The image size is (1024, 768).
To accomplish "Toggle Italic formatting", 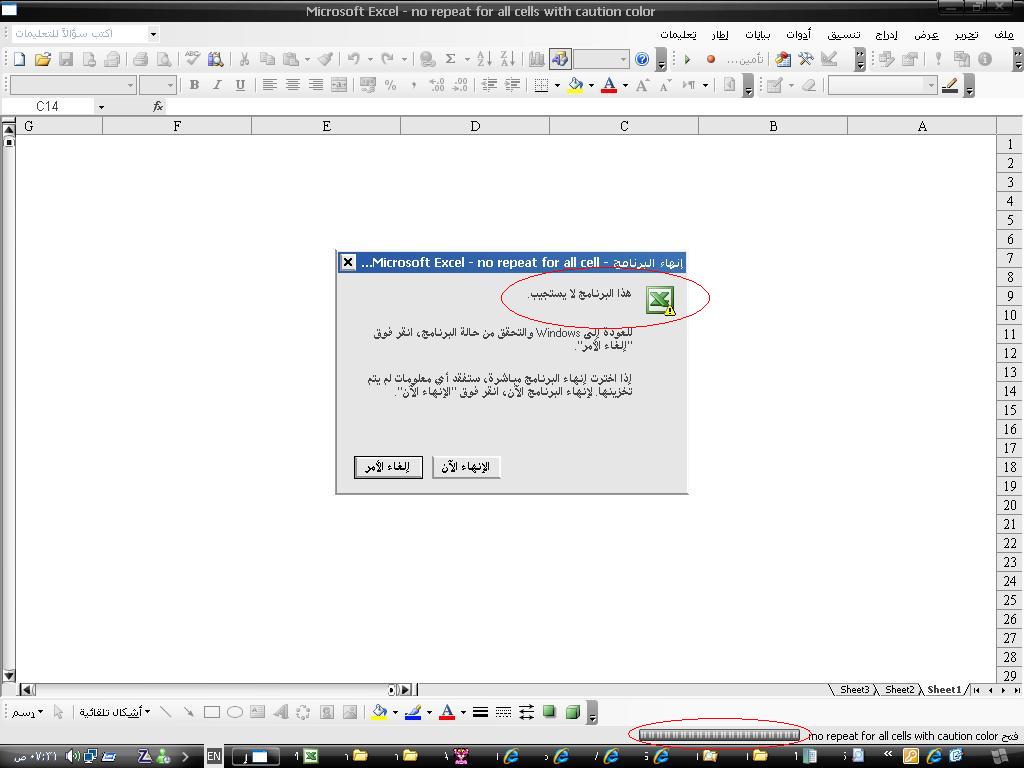I will click(x=217, y=85).
